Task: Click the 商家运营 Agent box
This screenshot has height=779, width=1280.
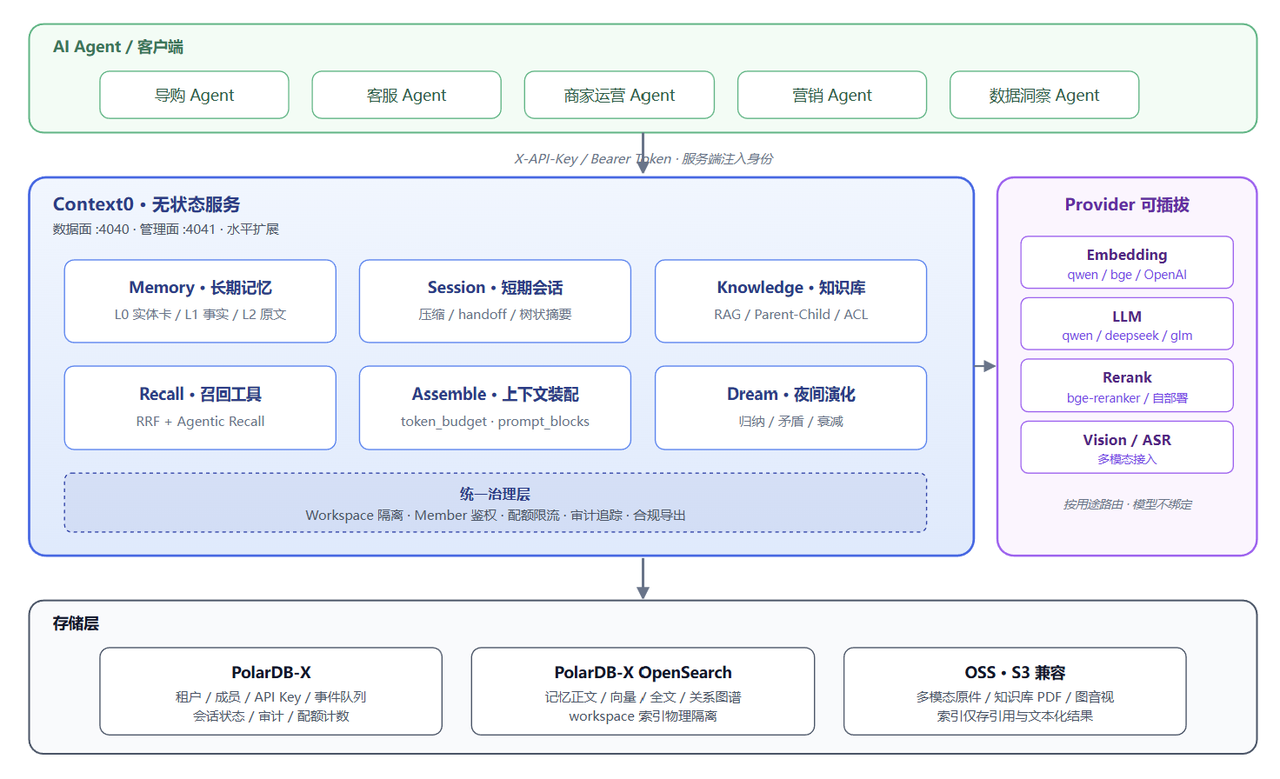Action: 619,95
